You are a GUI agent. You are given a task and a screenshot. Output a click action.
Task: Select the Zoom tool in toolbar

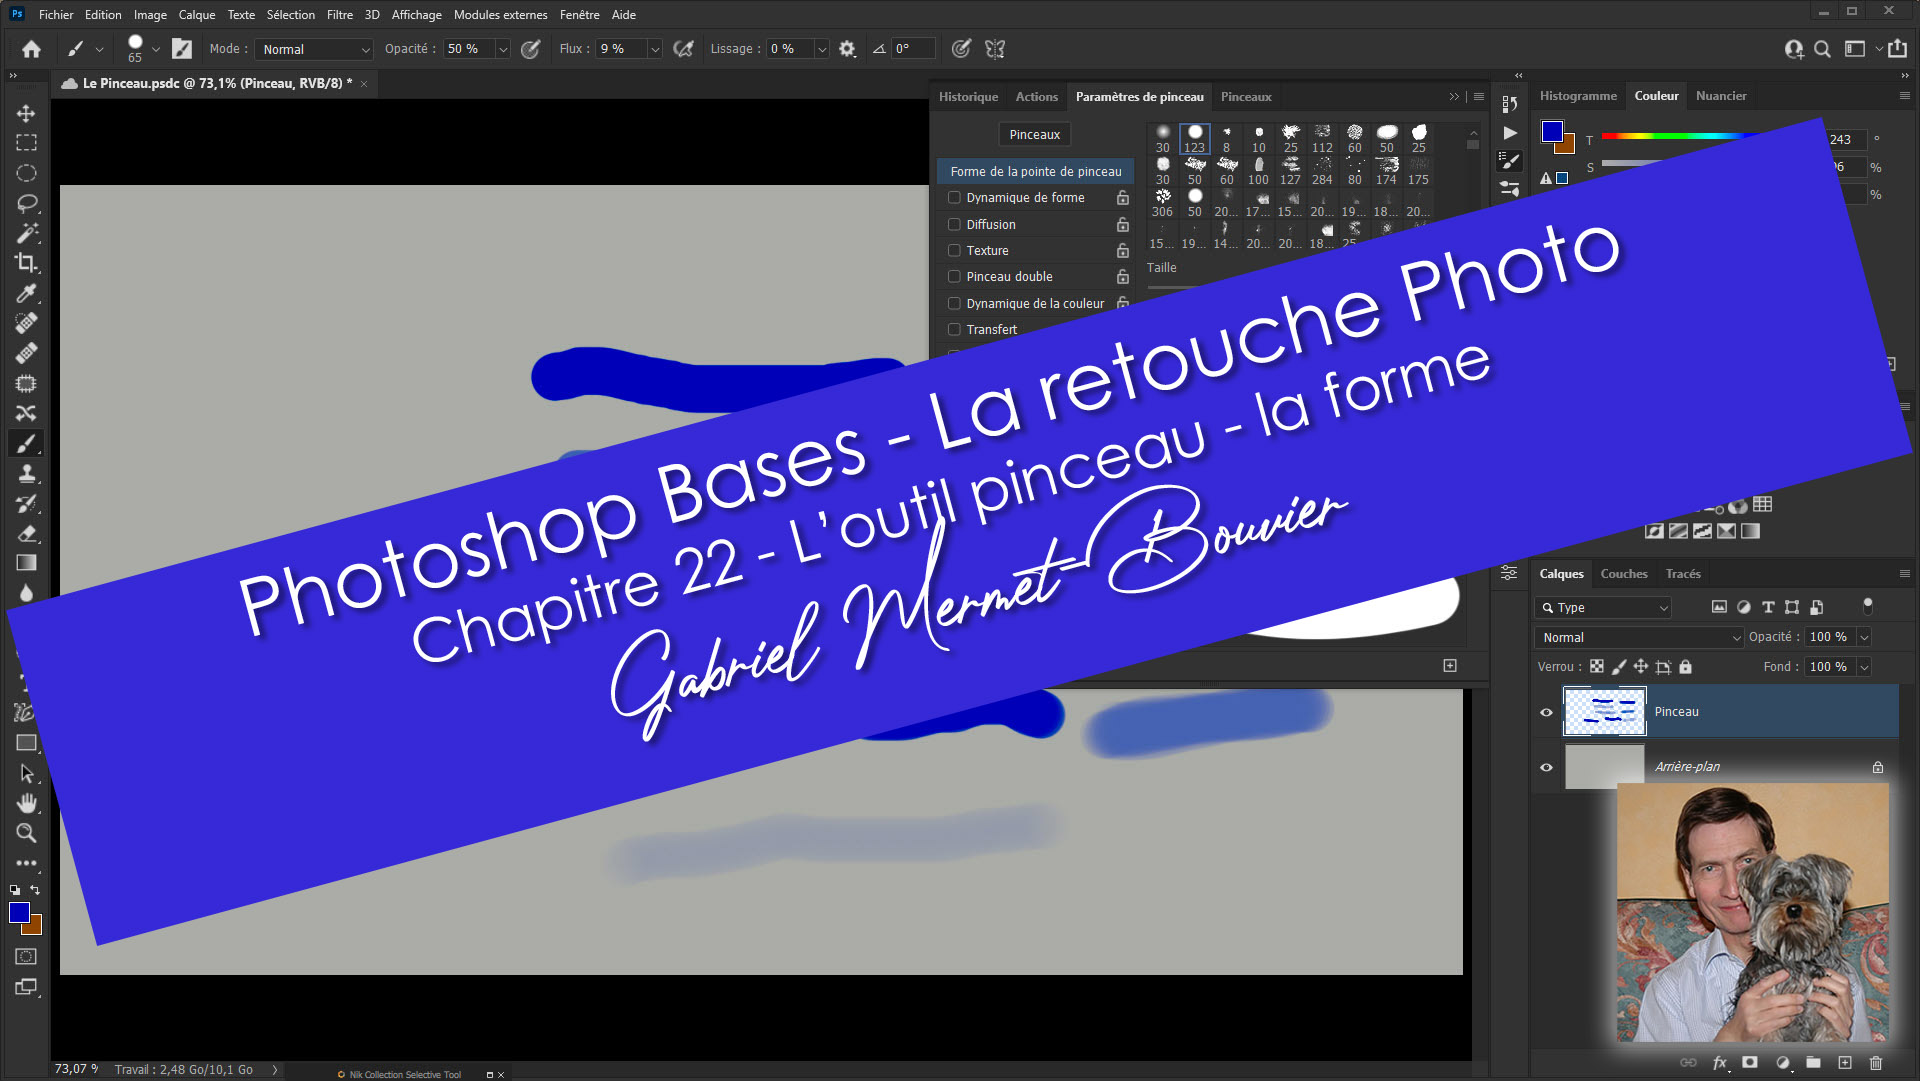[x=26, y=833]
